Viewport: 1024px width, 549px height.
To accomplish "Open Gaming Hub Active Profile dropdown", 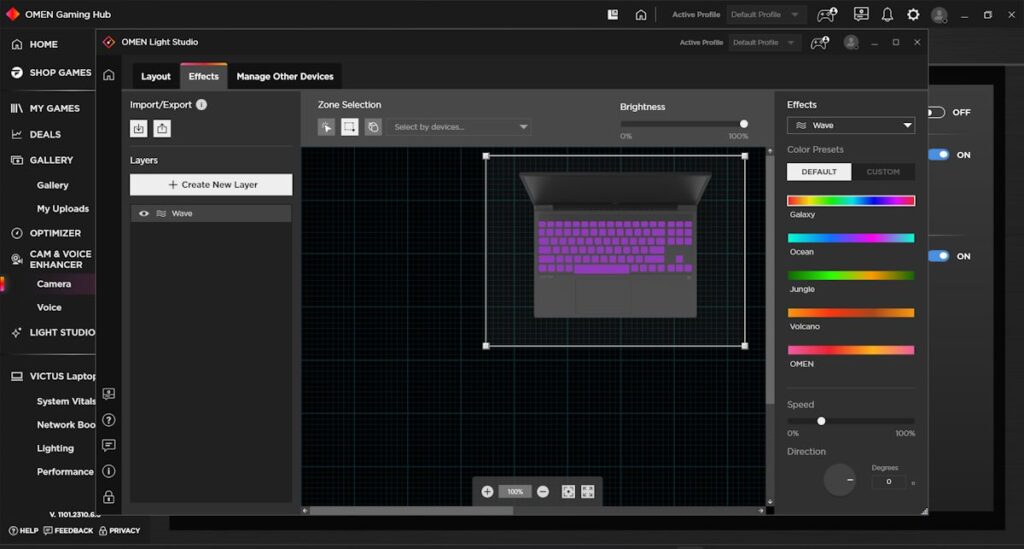I will [765, 14].
